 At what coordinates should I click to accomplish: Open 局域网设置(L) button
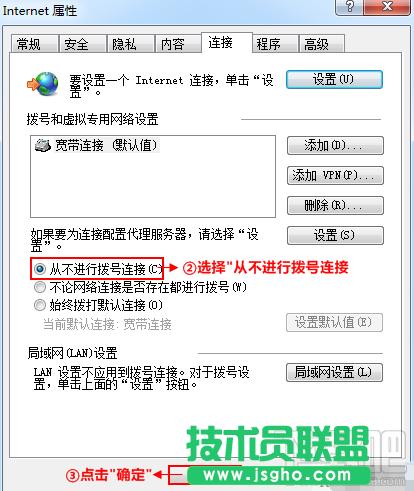tap(334, 372)
